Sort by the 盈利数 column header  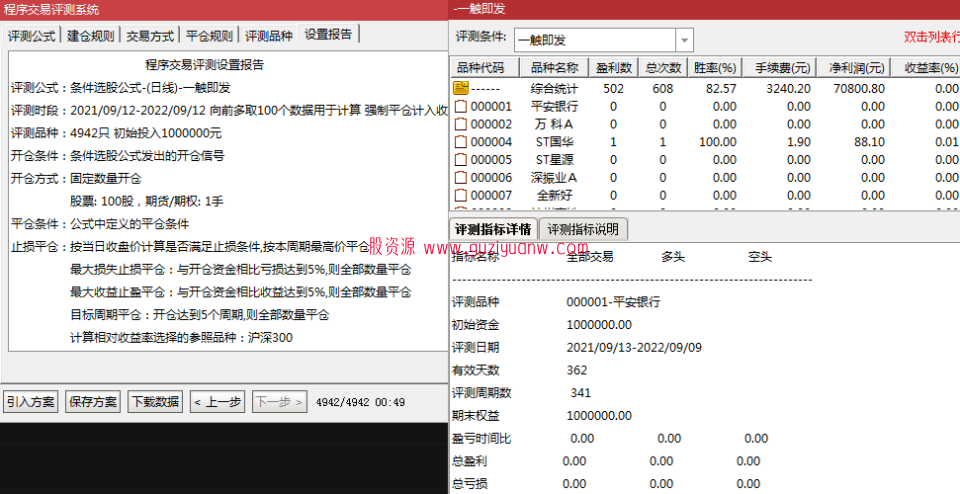[x=613, y=67]
